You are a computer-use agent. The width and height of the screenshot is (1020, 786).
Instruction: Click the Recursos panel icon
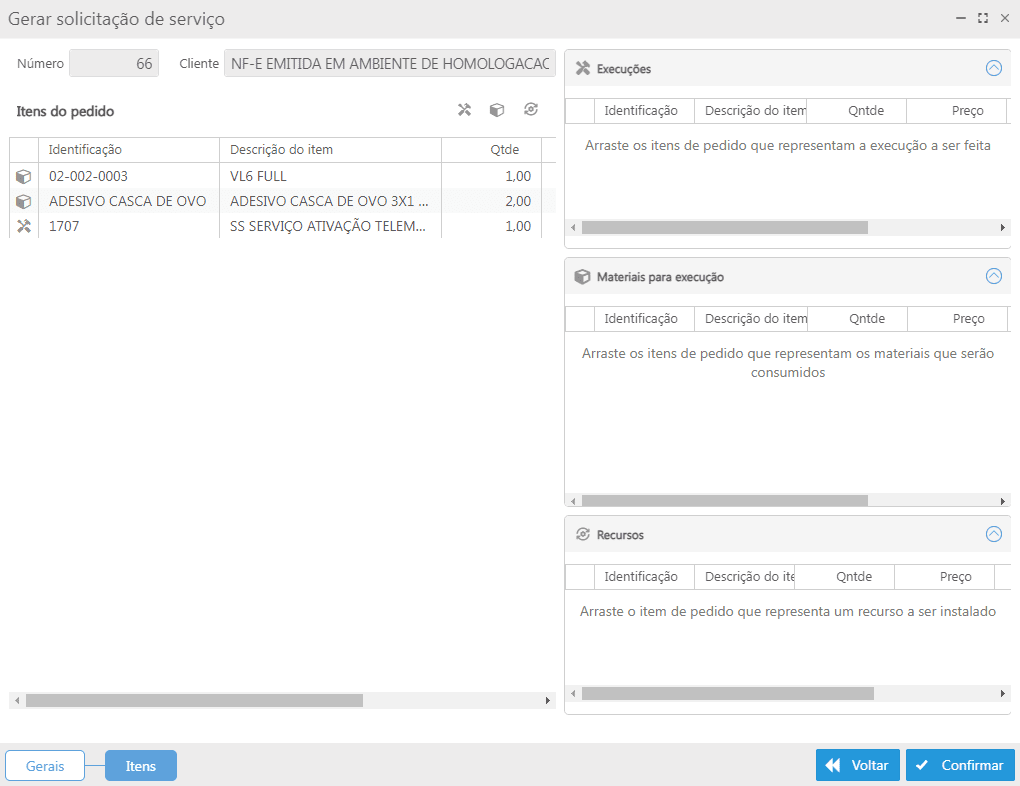point(582,535)
